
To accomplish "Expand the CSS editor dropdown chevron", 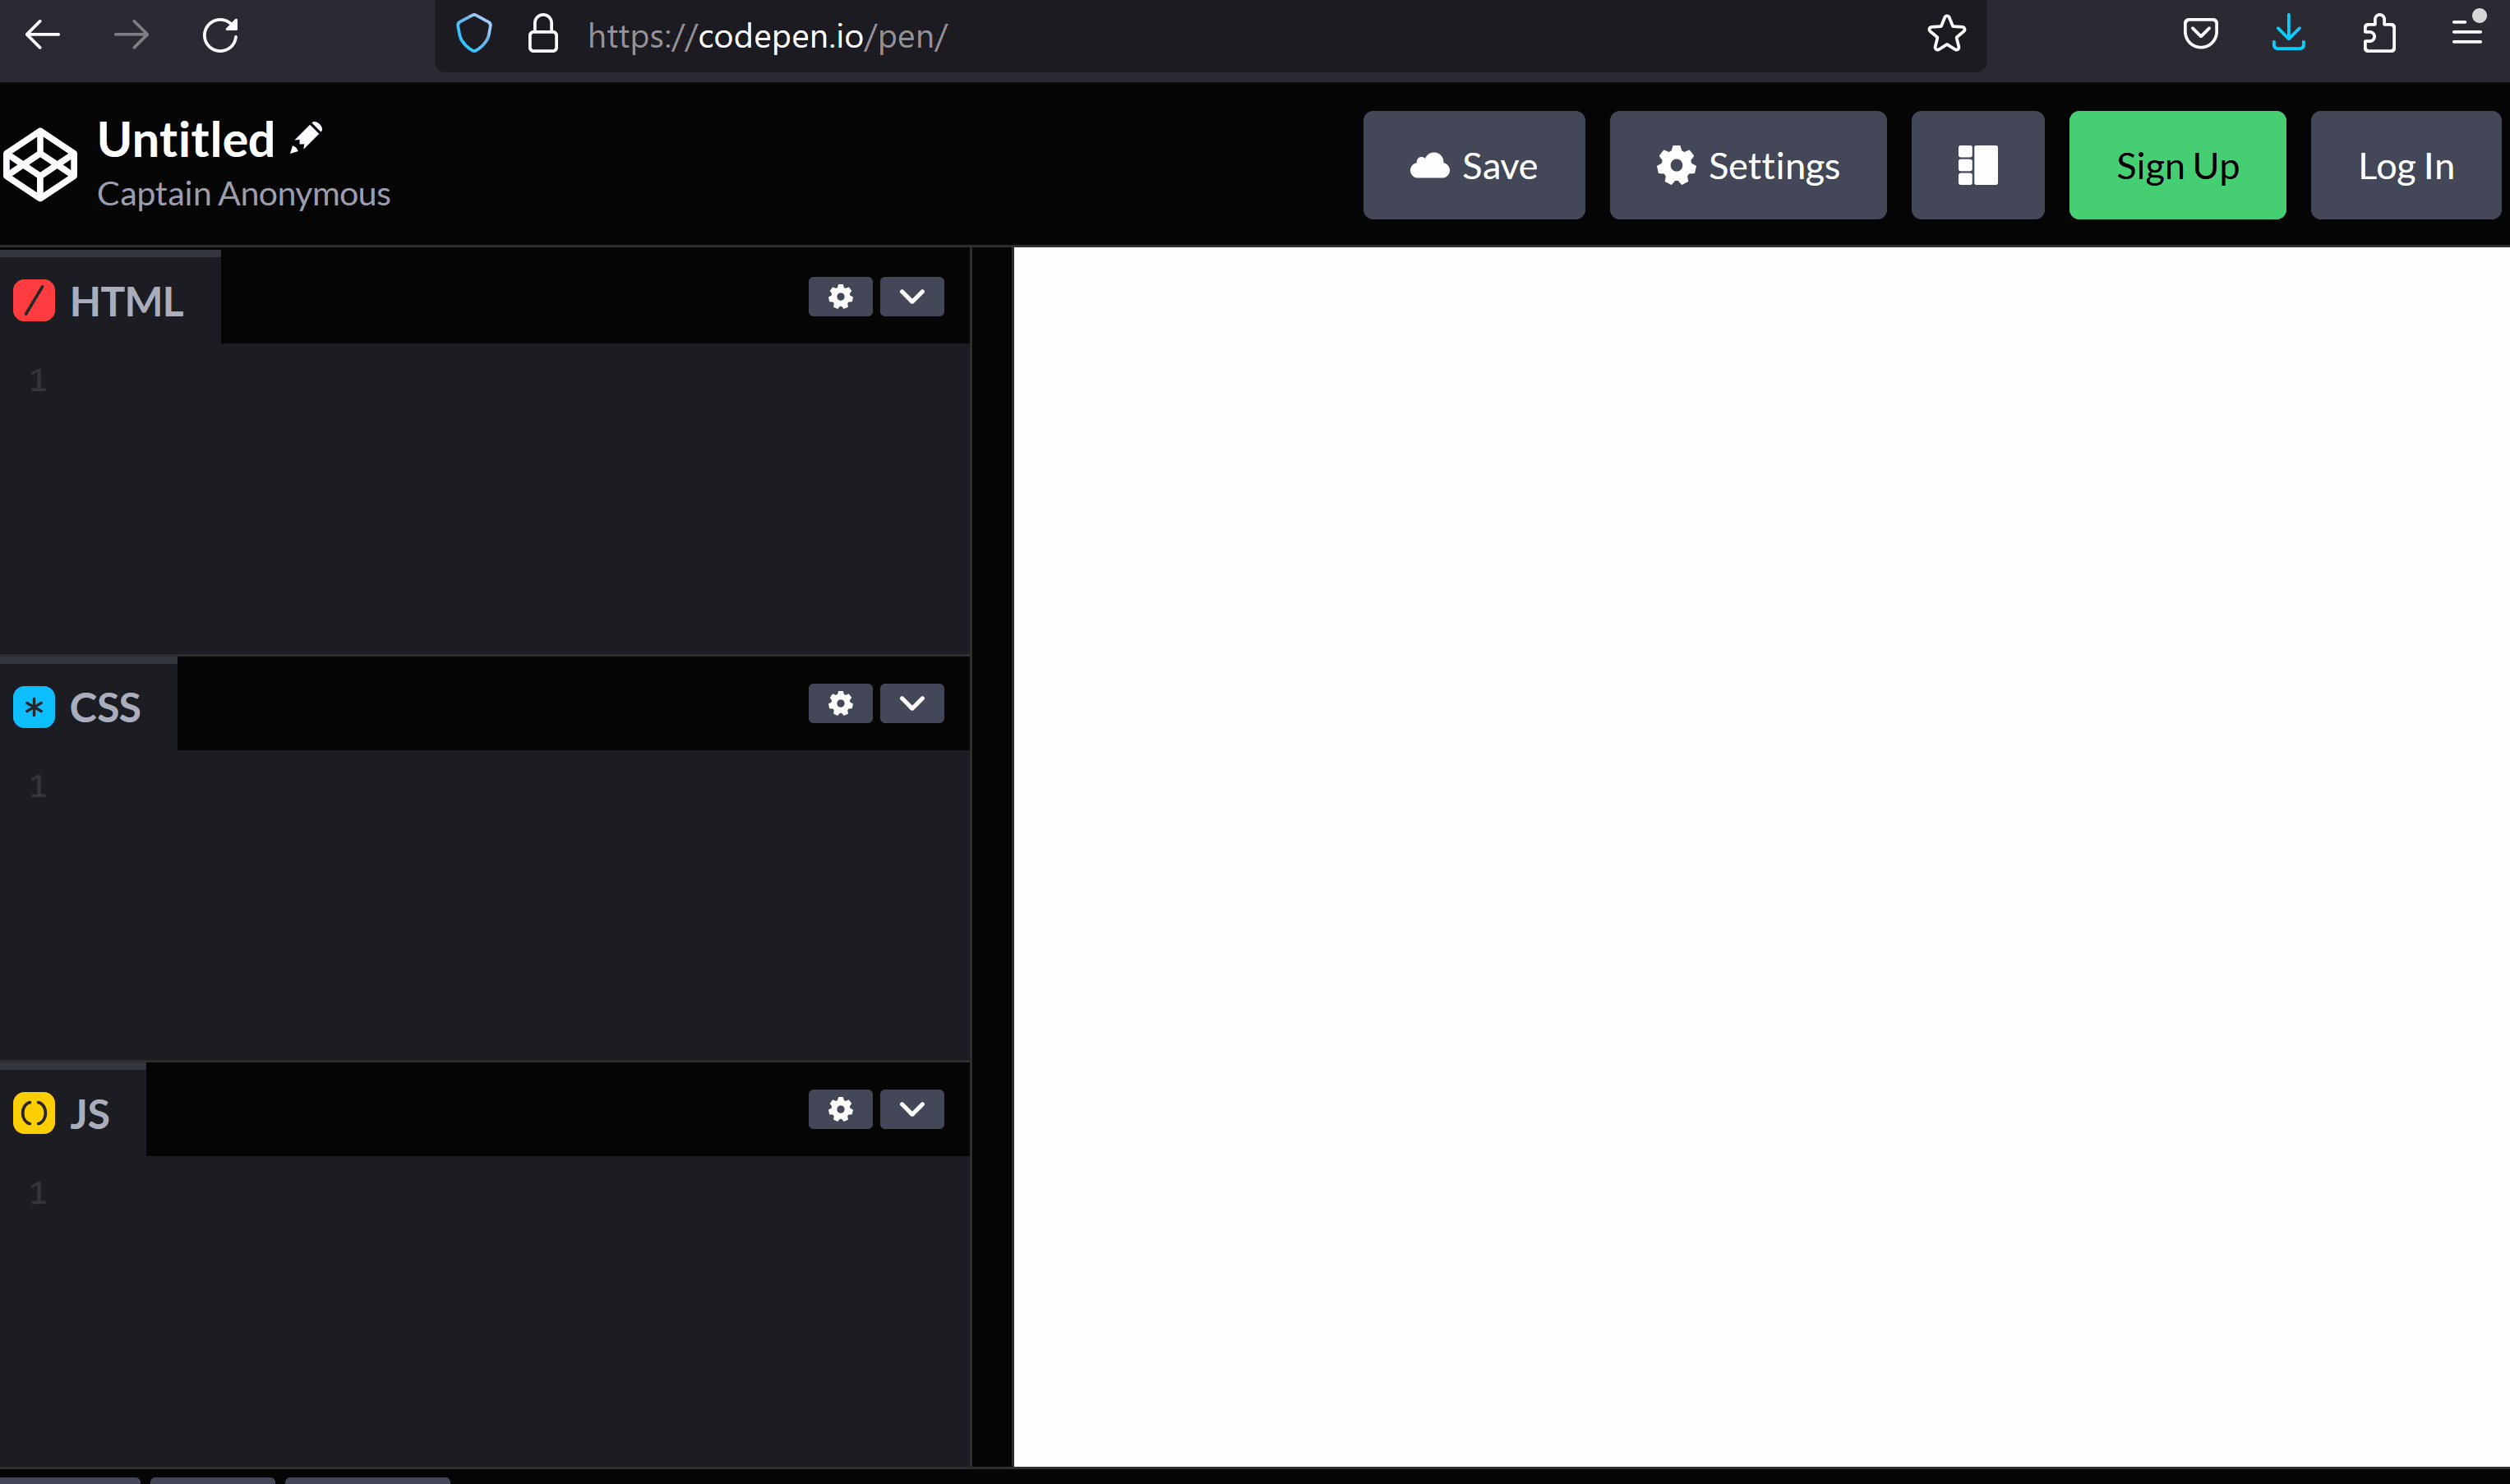I will tap(911, 703).
